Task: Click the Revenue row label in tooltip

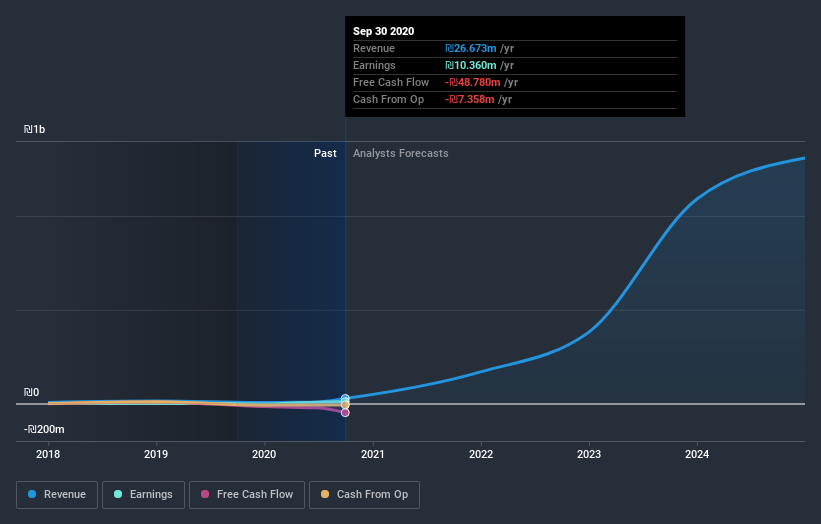Action: pos(374,48)
